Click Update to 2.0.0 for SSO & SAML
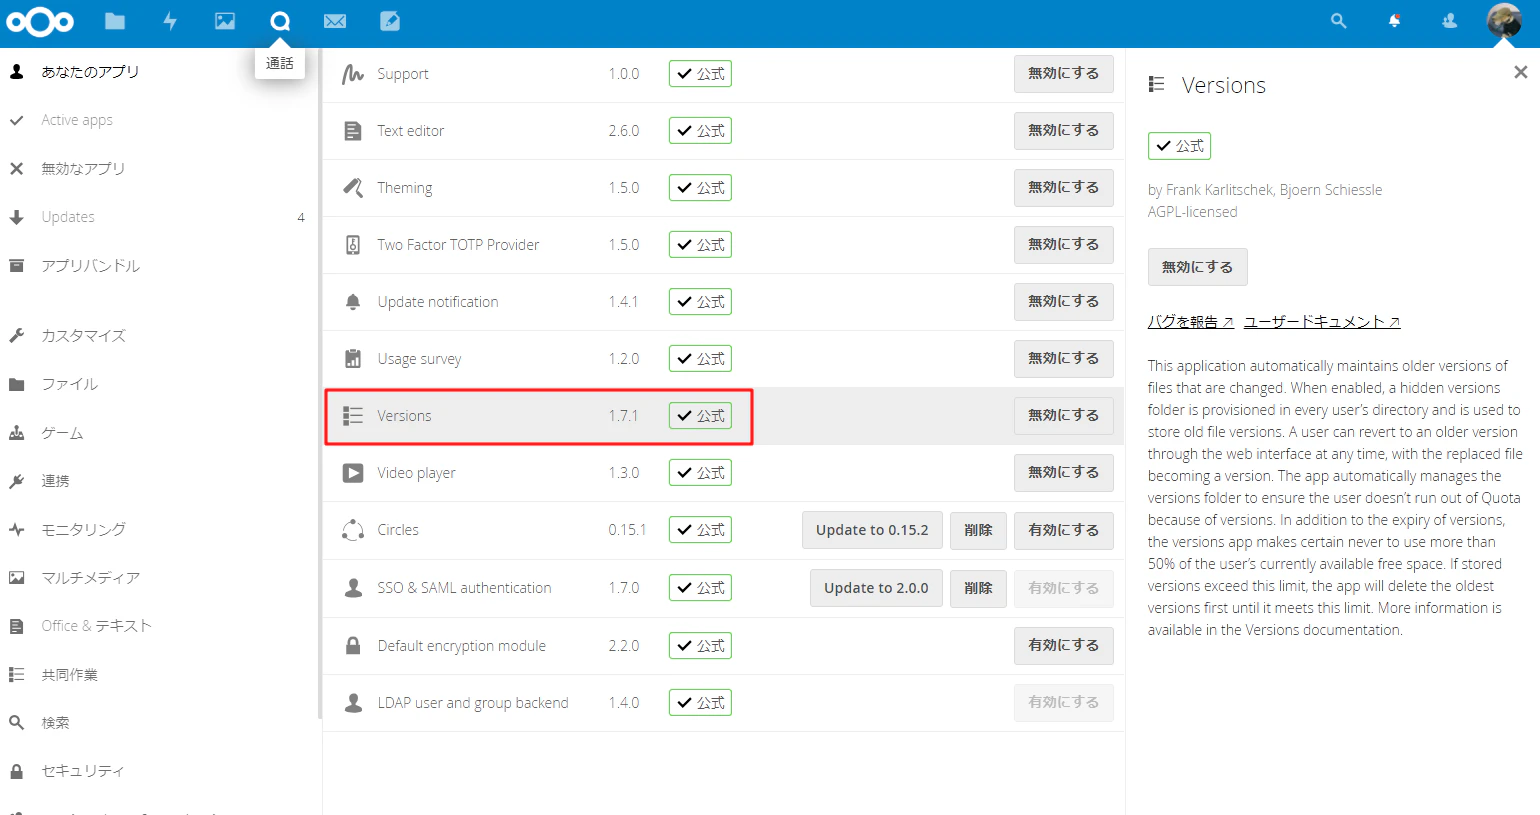 pyautogui.click(x=876, y=588)
